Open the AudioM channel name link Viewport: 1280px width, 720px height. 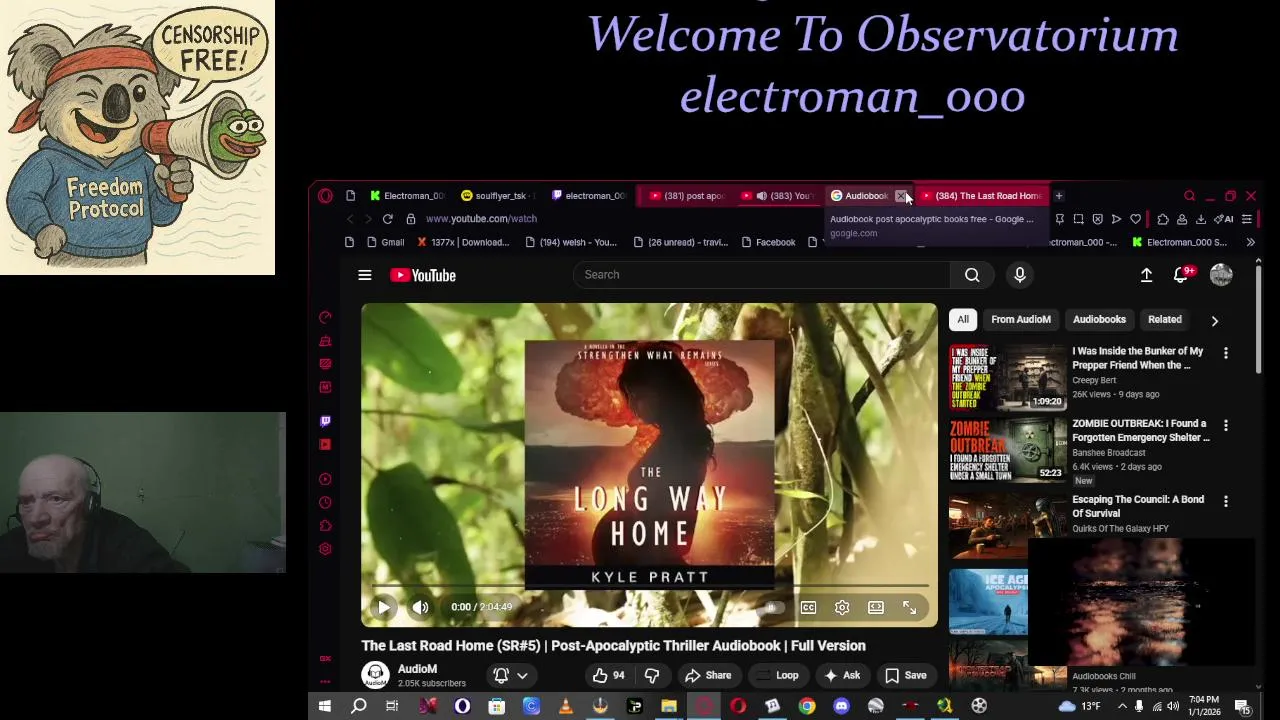(417, 669)
